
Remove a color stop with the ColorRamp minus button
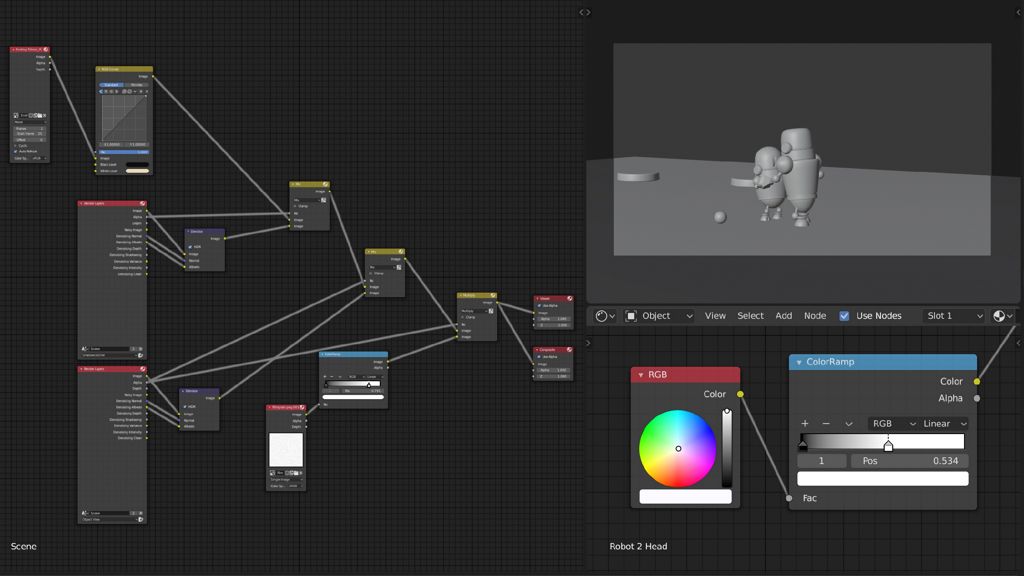[826, 423]
